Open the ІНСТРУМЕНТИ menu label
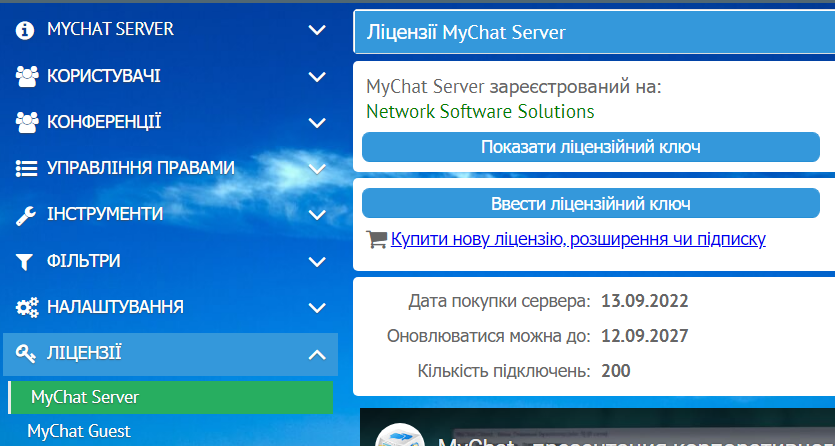This screenshot has width=835, height=446. pos(105,214)
